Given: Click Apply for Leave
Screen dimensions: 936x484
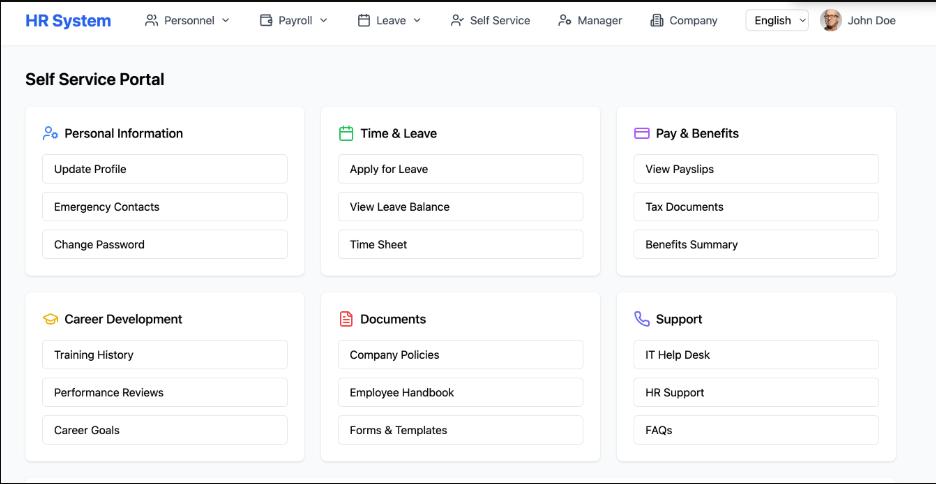Looking at the screenshot, I should [x=461, y=169].
